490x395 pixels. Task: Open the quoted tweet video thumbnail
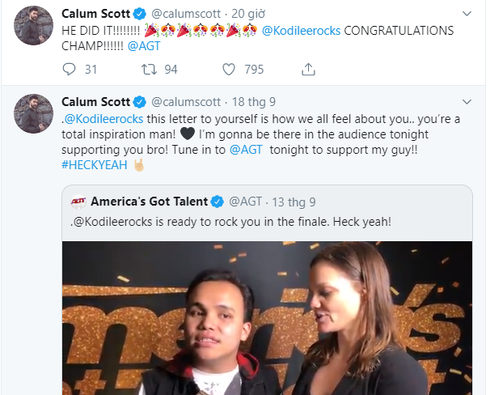(x=267, y=318)
